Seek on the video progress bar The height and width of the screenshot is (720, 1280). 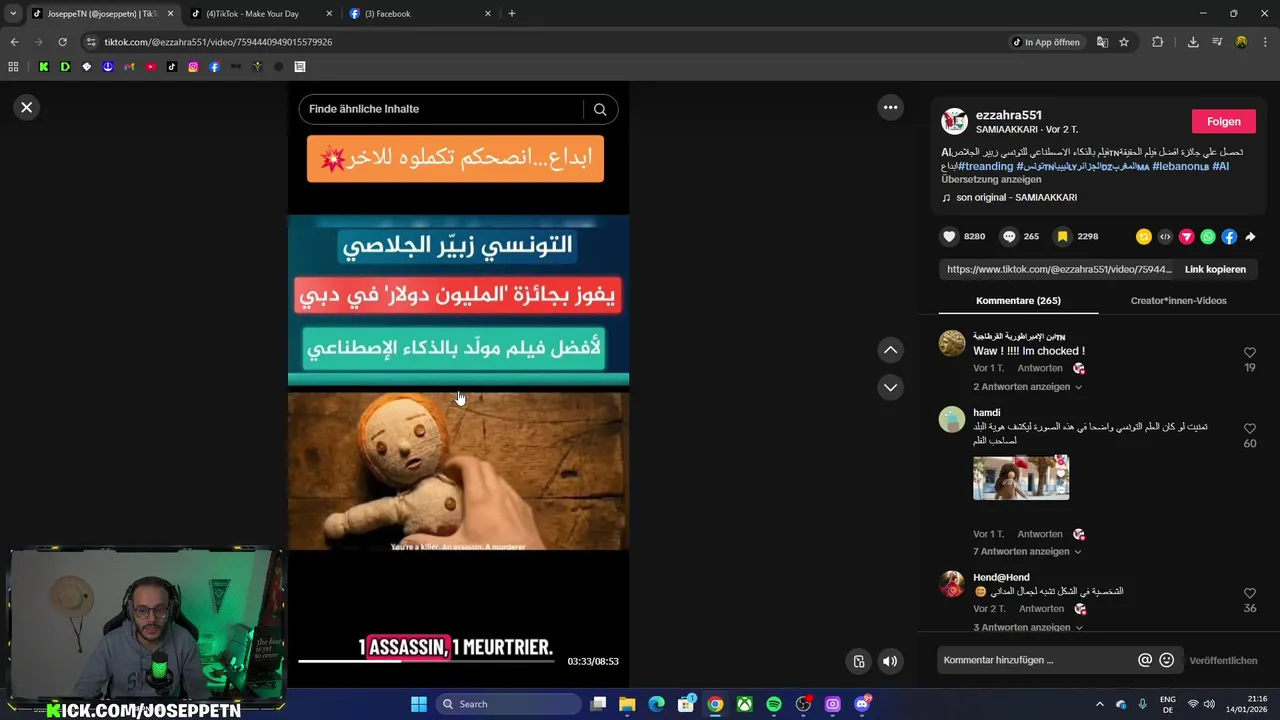coord(426,661)
